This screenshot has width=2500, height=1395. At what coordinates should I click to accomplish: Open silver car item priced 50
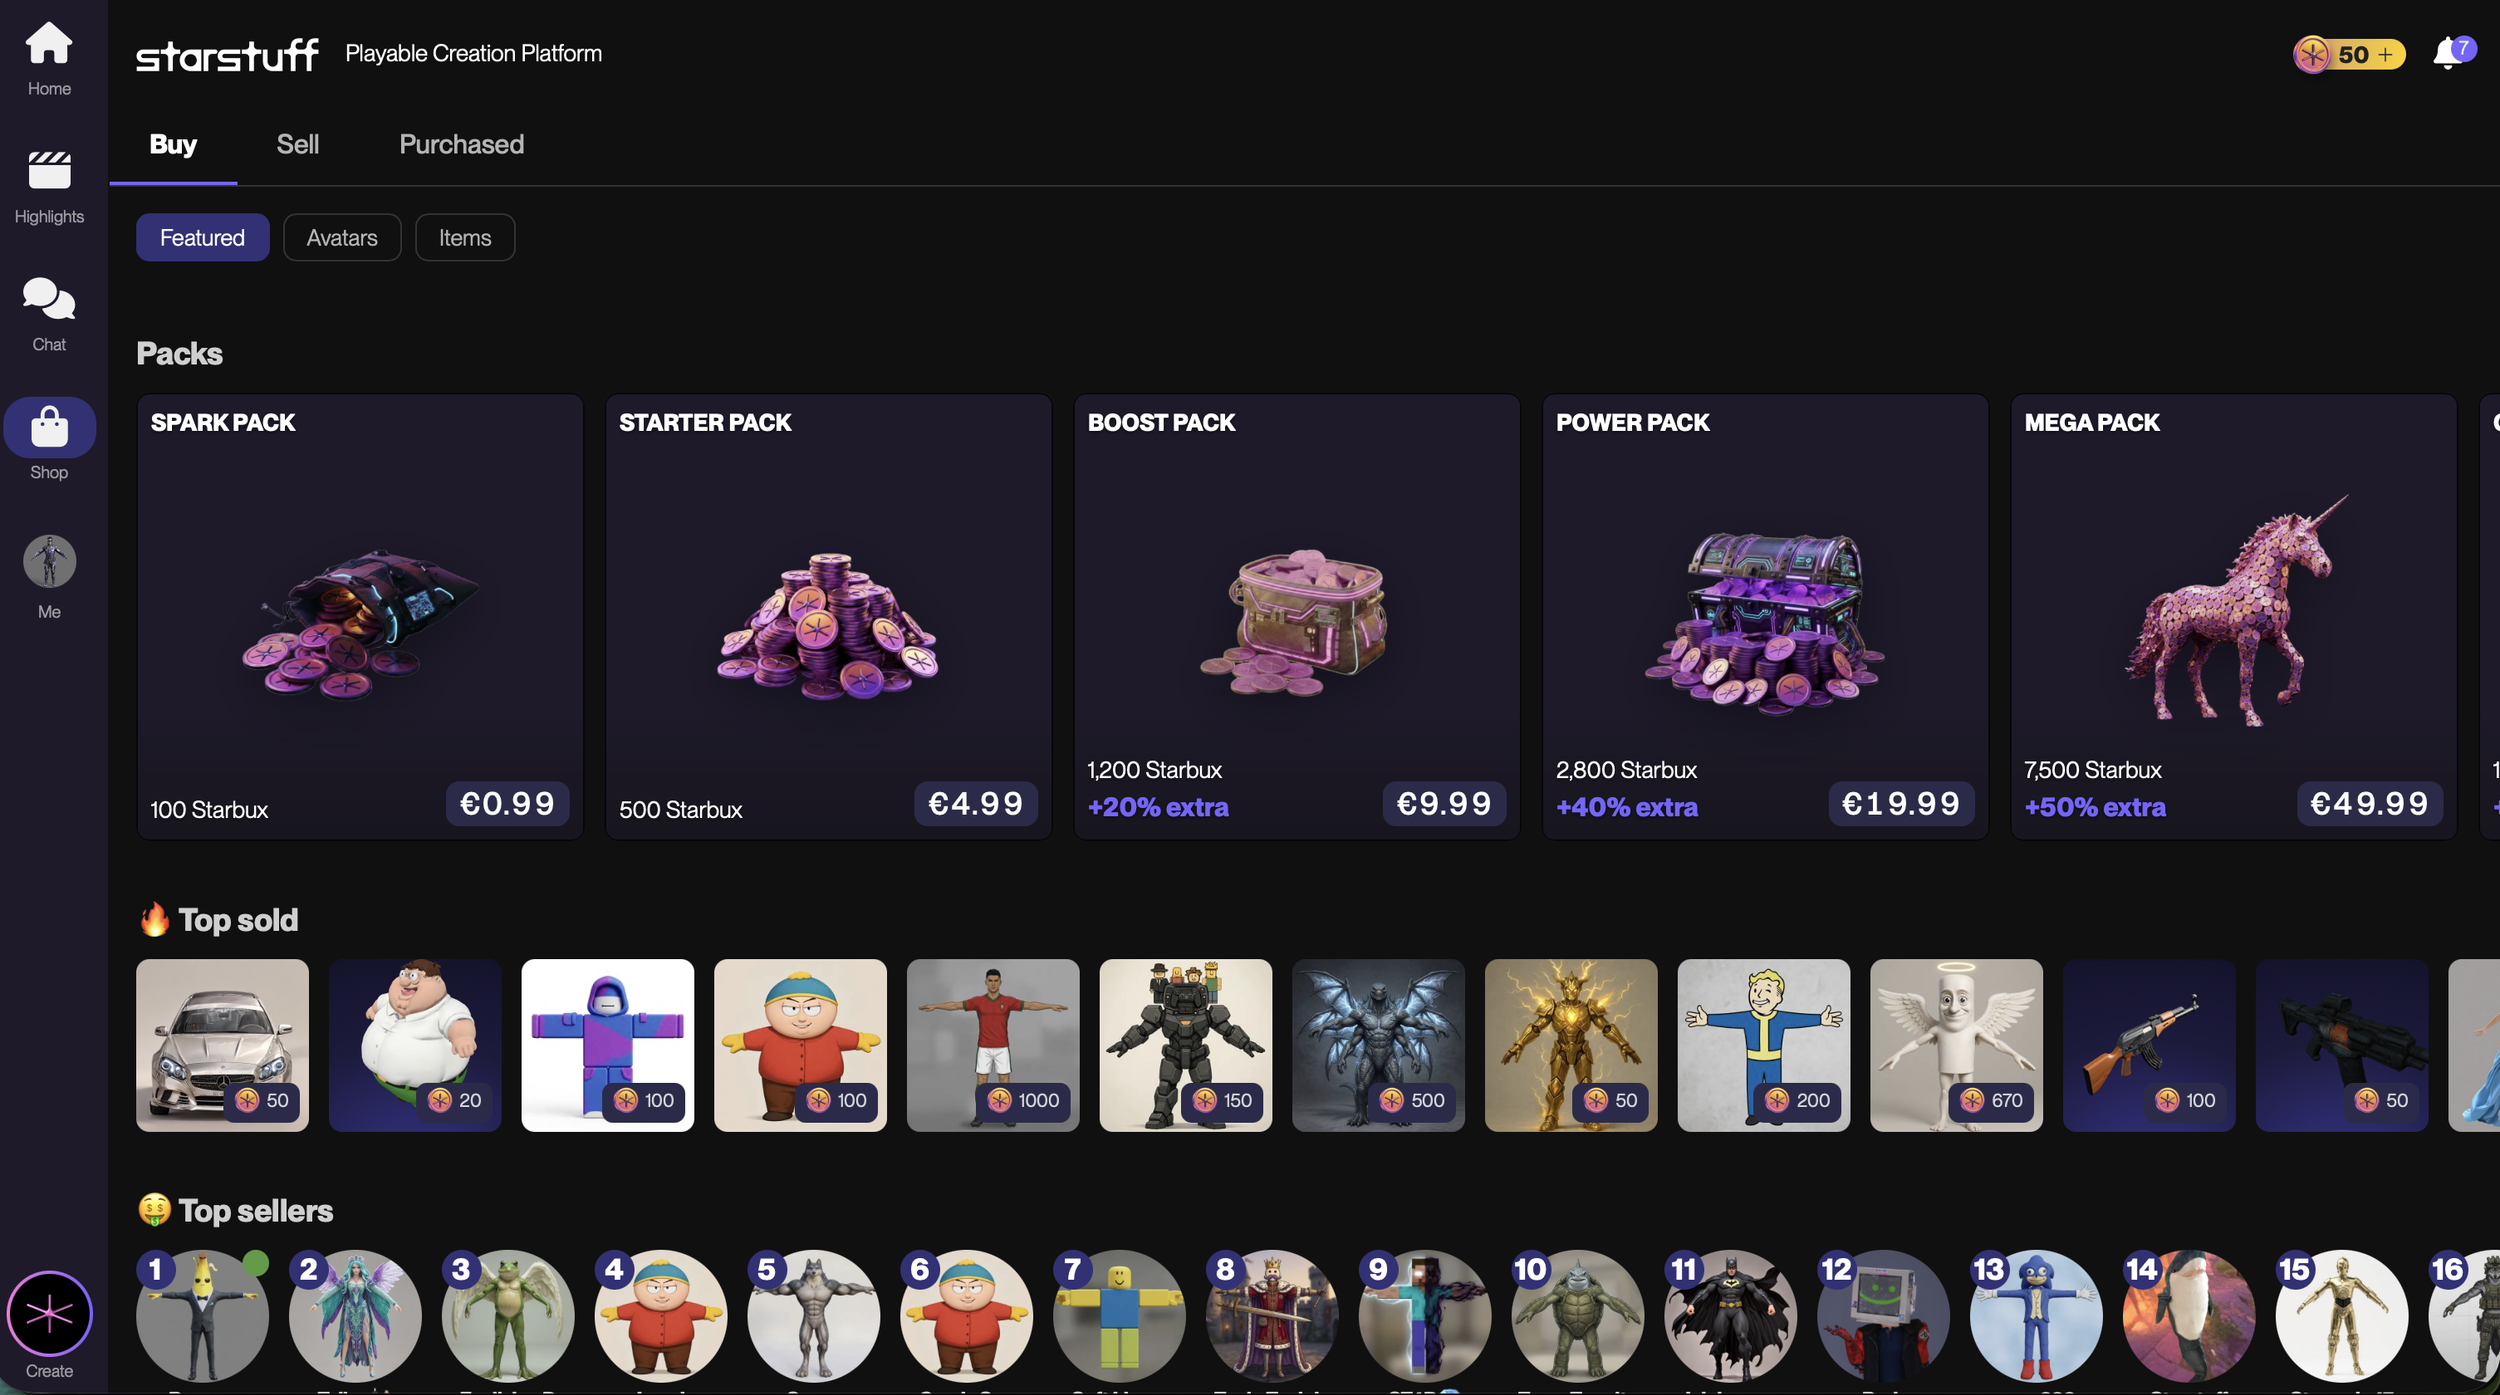[x=222, y=1045]
